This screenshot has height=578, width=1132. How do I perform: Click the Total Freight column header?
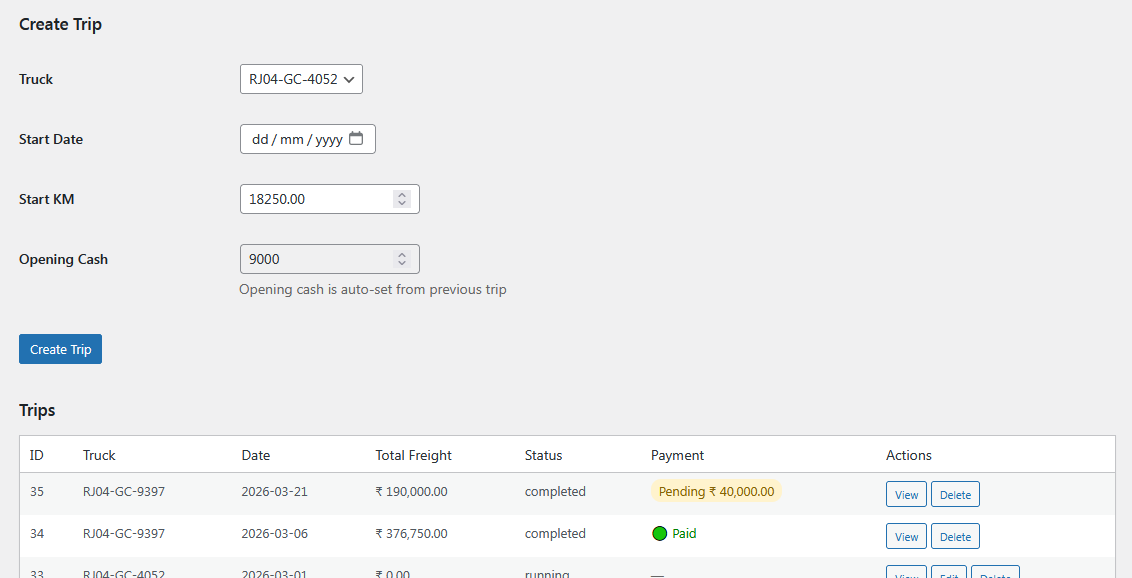pos(413,455)
